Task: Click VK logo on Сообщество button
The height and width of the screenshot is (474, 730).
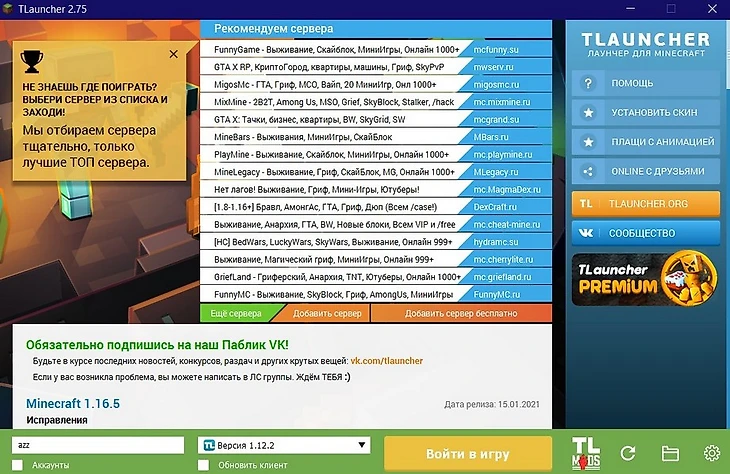Action: coord(586,233)
